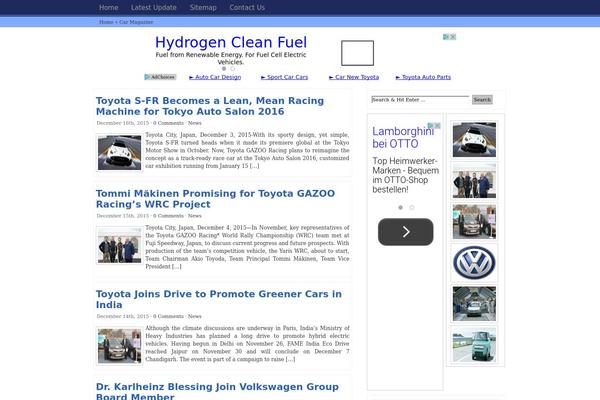Click News category under Toyota S-FR article
This screenshot has height=400, width=600.
194,123
